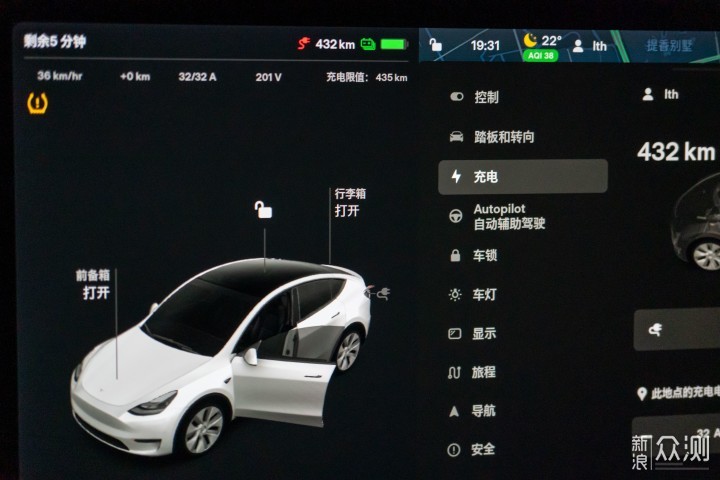This screenshot has width=720, height=480.
Task: Tap the 201 V voltage value
Action: (x=269, y=77)
